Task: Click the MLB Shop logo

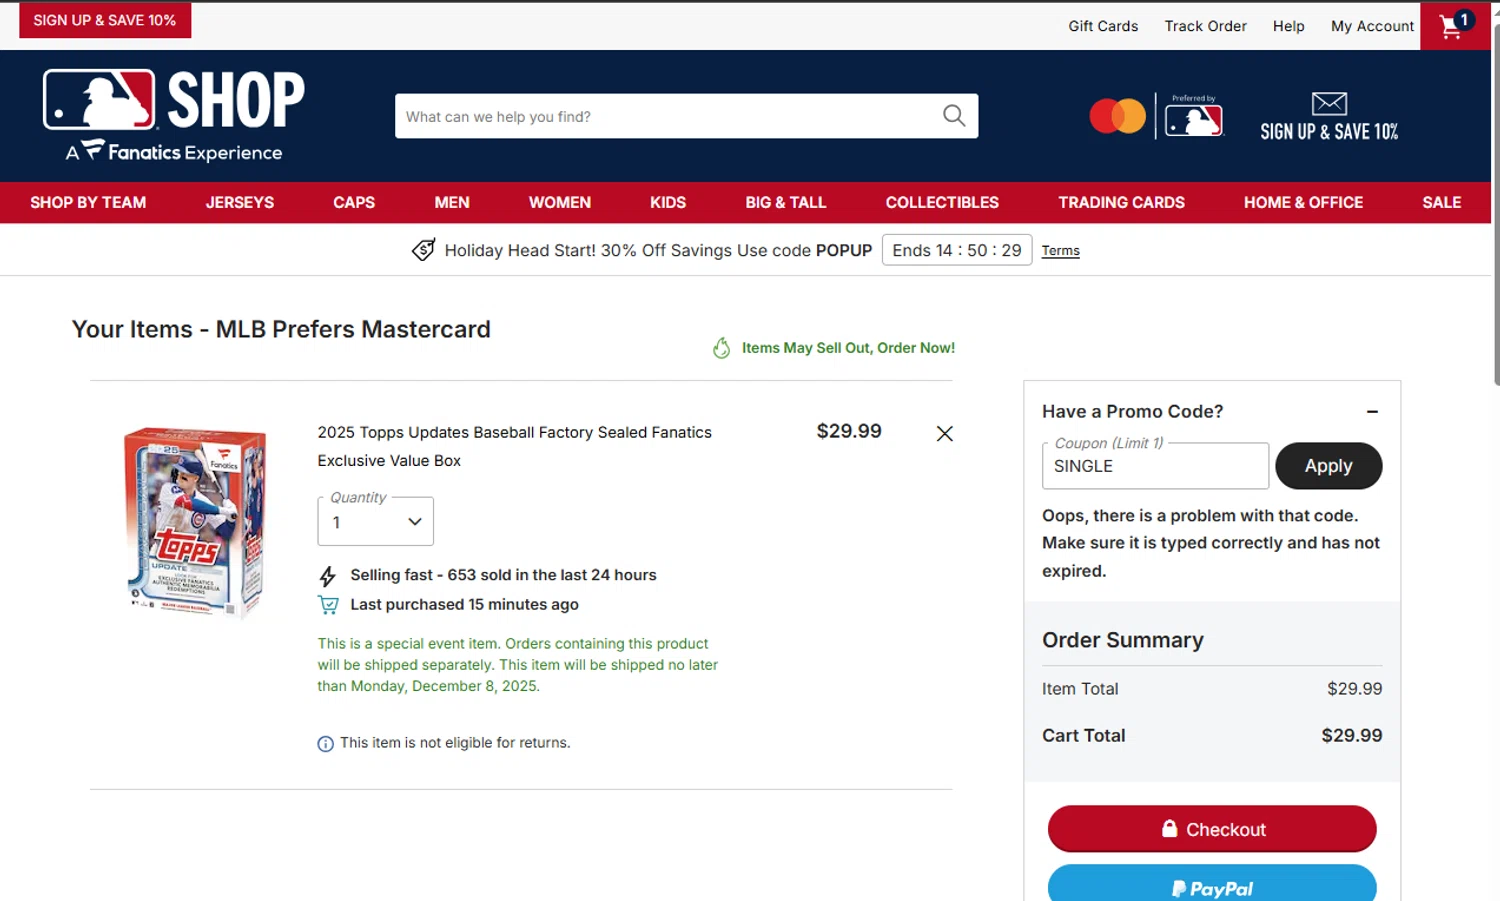Action: (174, 115)
